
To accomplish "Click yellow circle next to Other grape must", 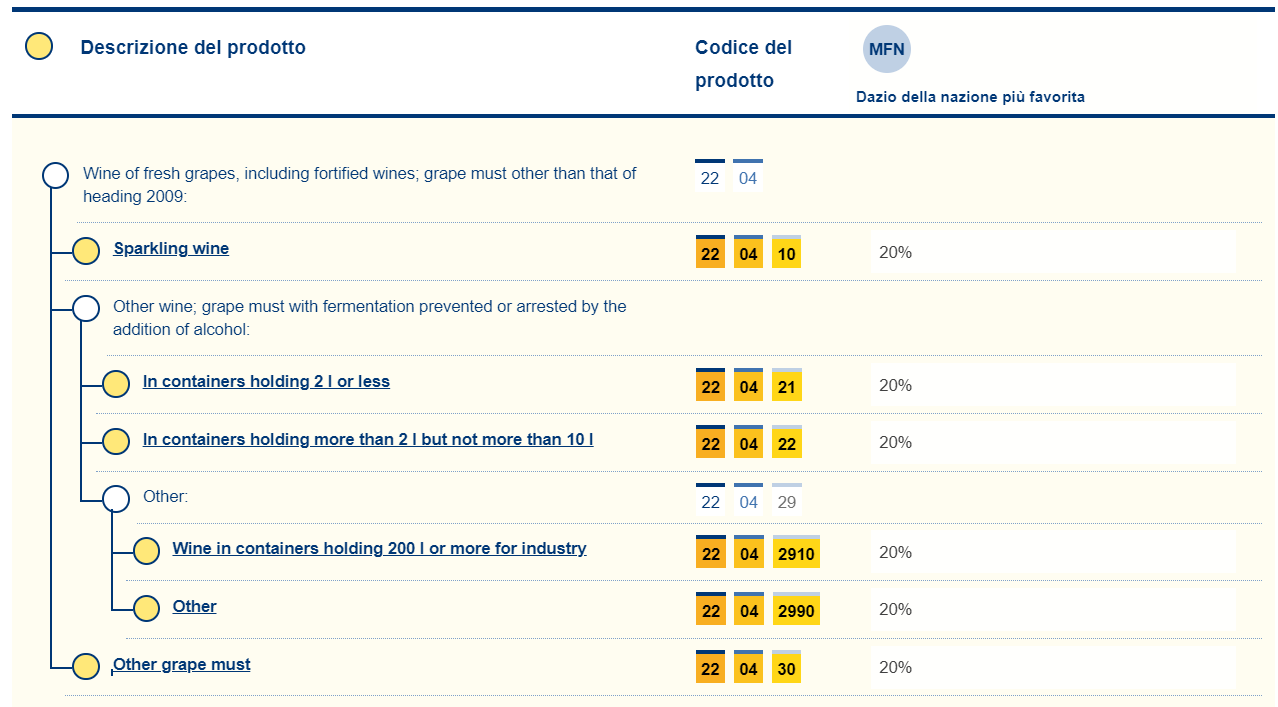I will 86,666.
